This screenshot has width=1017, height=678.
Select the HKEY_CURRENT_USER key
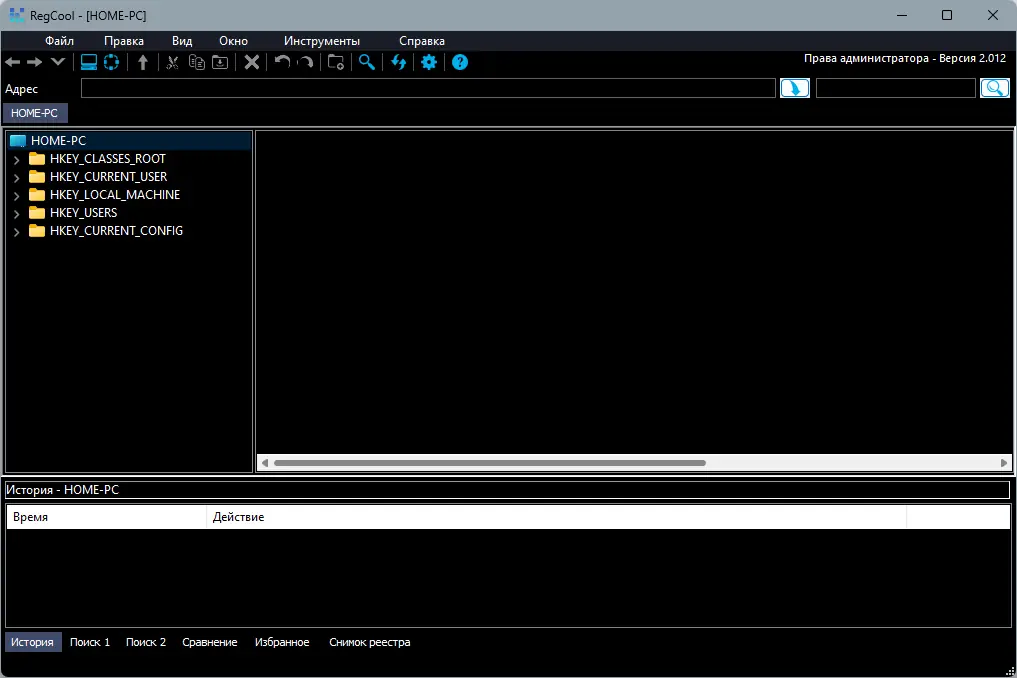108,177
